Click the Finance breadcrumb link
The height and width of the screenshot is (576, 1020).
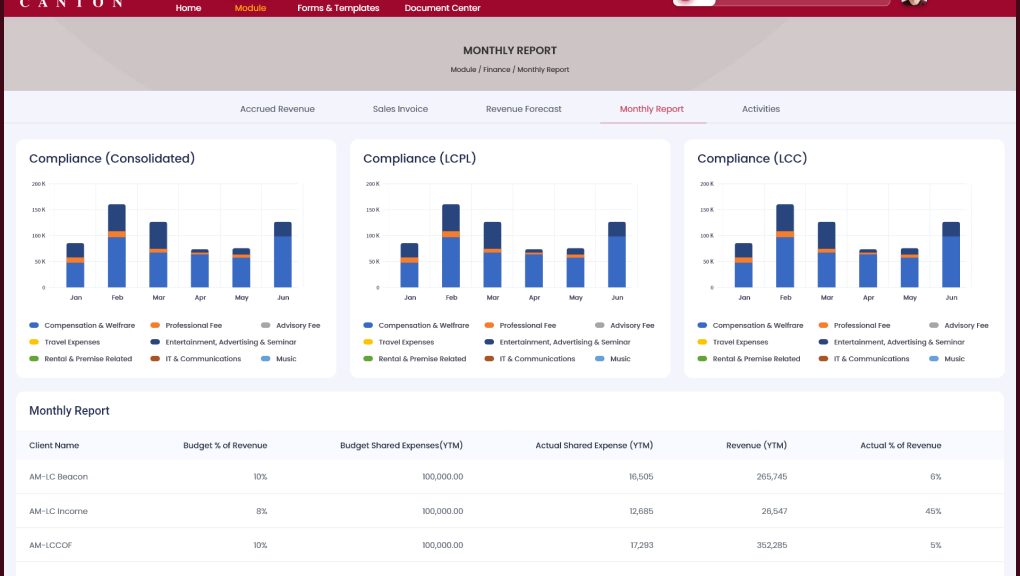pos(496,70)
